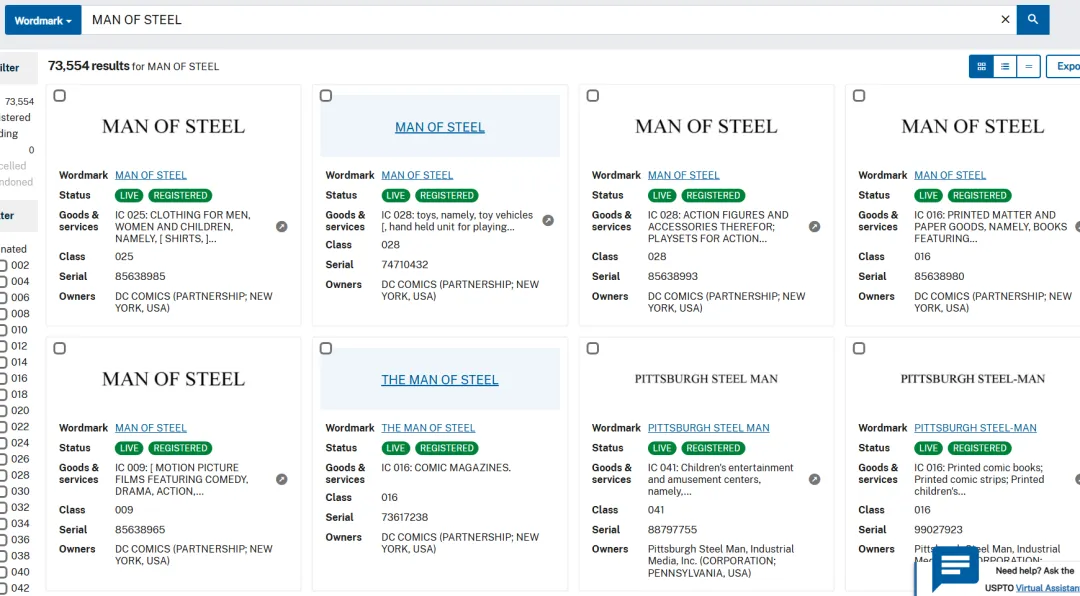Toggle class 028 filter checkbox
Image resolution: width=1080 pixels, height=596 pixels.
[3, 475]
